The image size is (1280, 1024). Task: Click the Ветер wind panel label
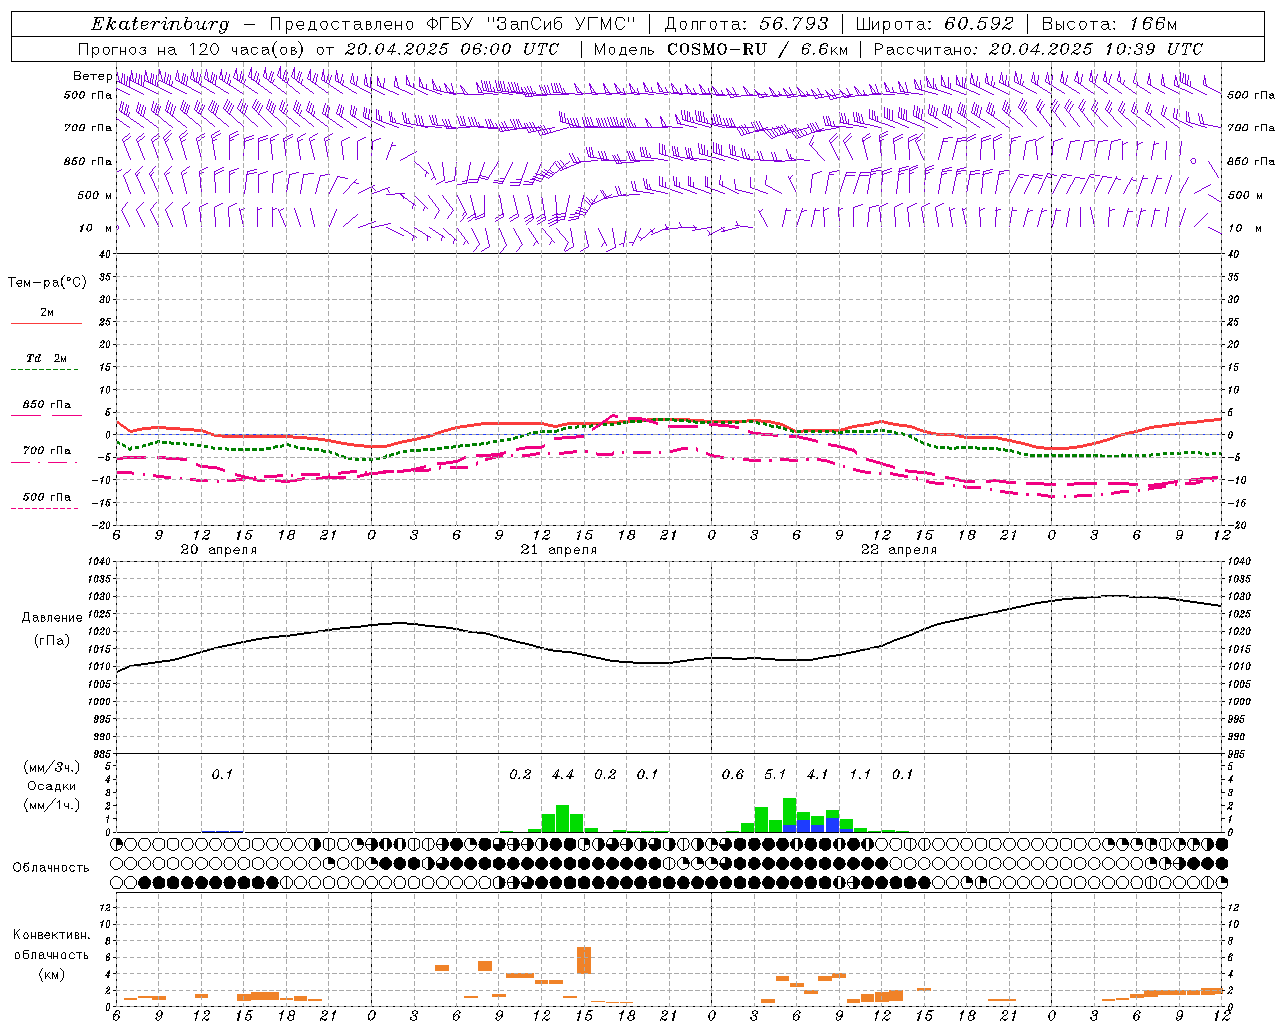click(x=92, y=76)
